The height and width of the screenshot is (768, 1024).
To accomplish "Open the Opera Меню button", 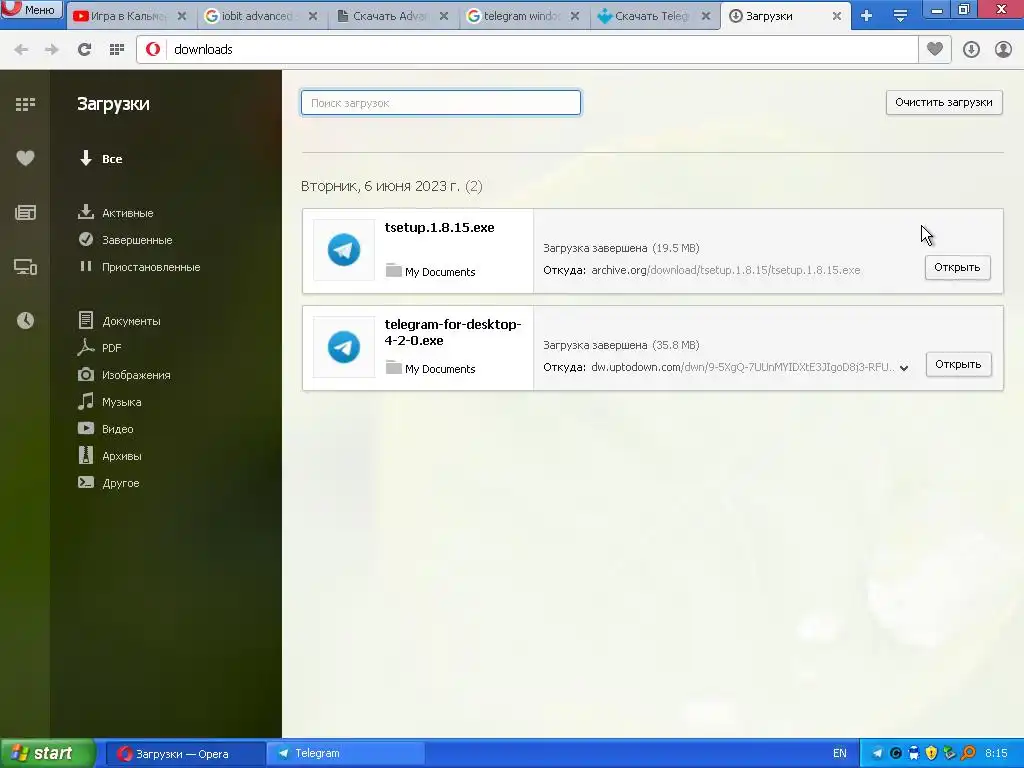I will click(x=31, y=9).
